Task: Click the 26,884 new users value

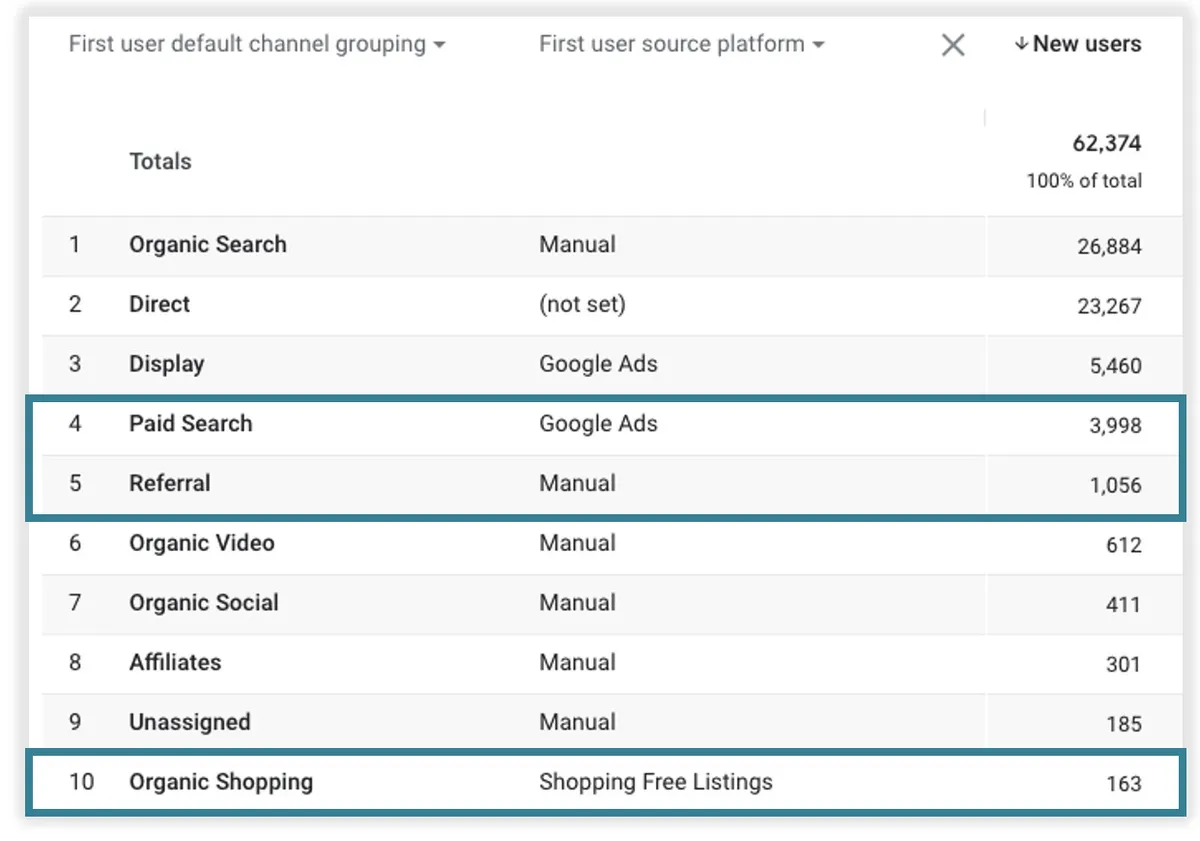Action: pos(1108,247)
